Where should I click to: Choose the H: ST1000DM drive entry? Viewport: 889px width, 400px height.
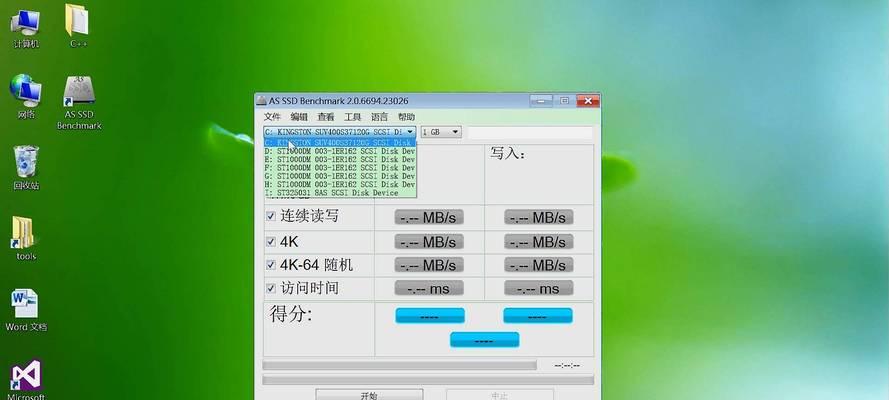coord(340,185)
